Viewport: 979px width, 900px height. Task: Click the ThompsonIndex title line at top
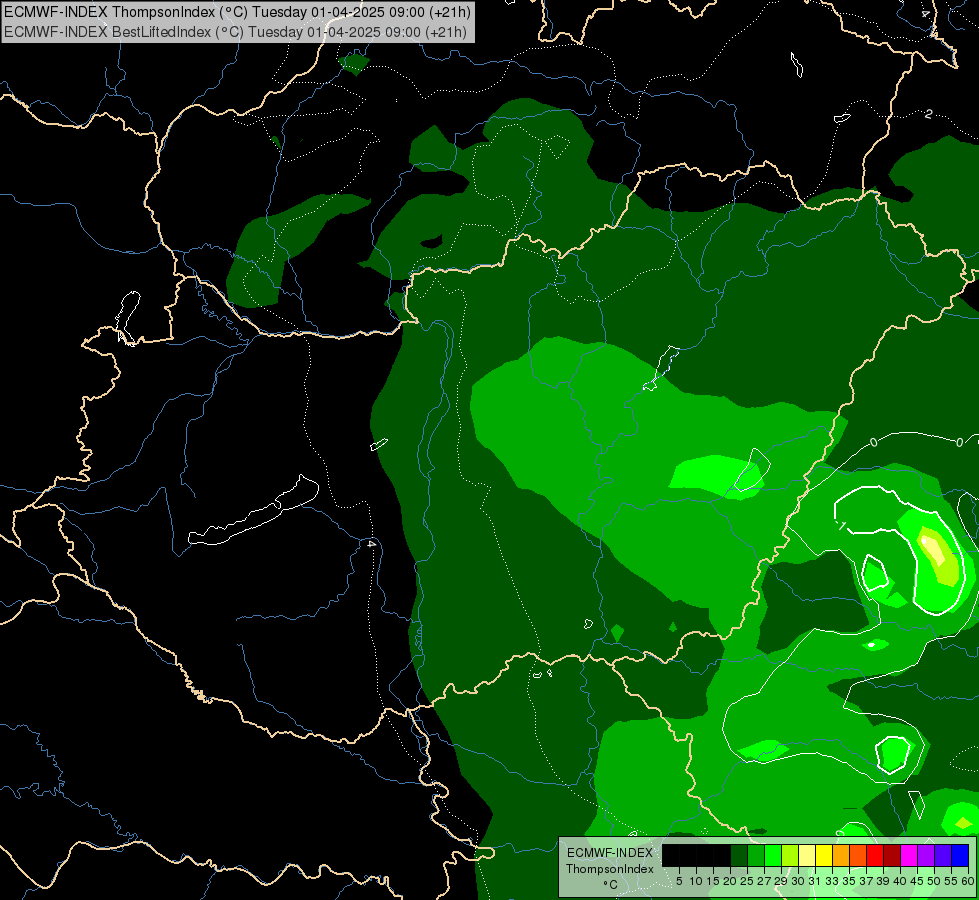click(x=237, y=11)
